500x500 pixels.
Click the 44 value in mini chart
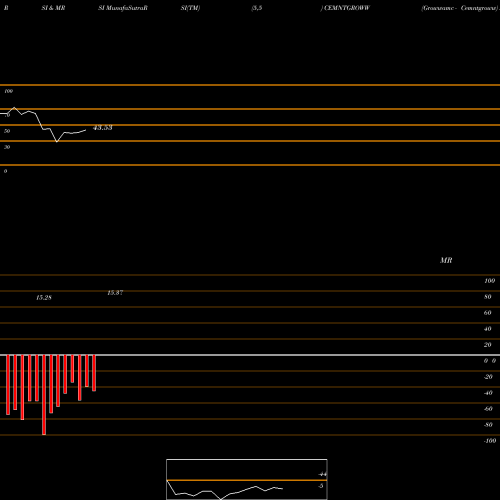[322, 474]
